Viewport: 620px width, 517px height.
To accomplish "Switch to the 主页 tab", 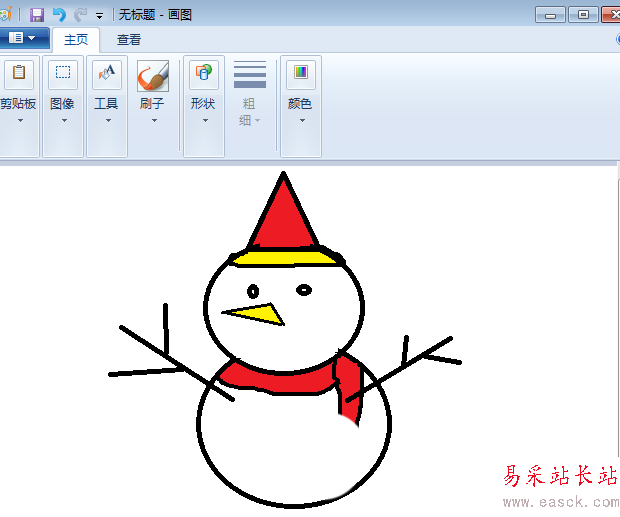I will point(76,40).
